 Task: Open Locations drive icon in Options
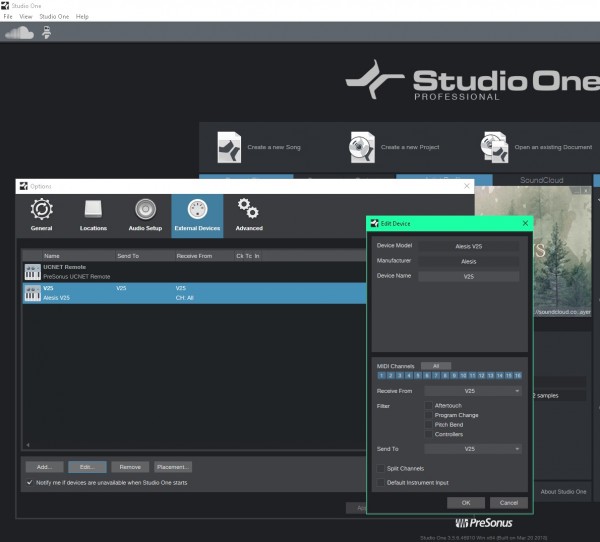click(x=93, y=209)
